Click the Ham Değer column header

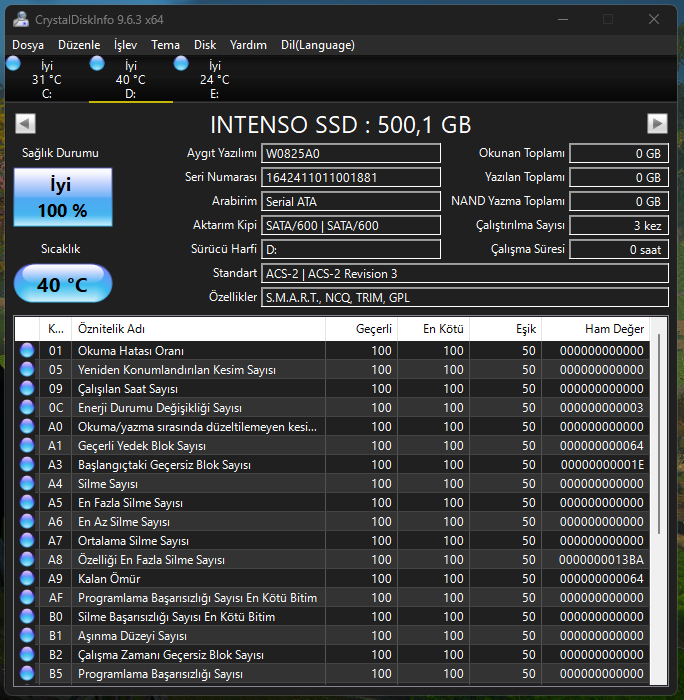596,329
